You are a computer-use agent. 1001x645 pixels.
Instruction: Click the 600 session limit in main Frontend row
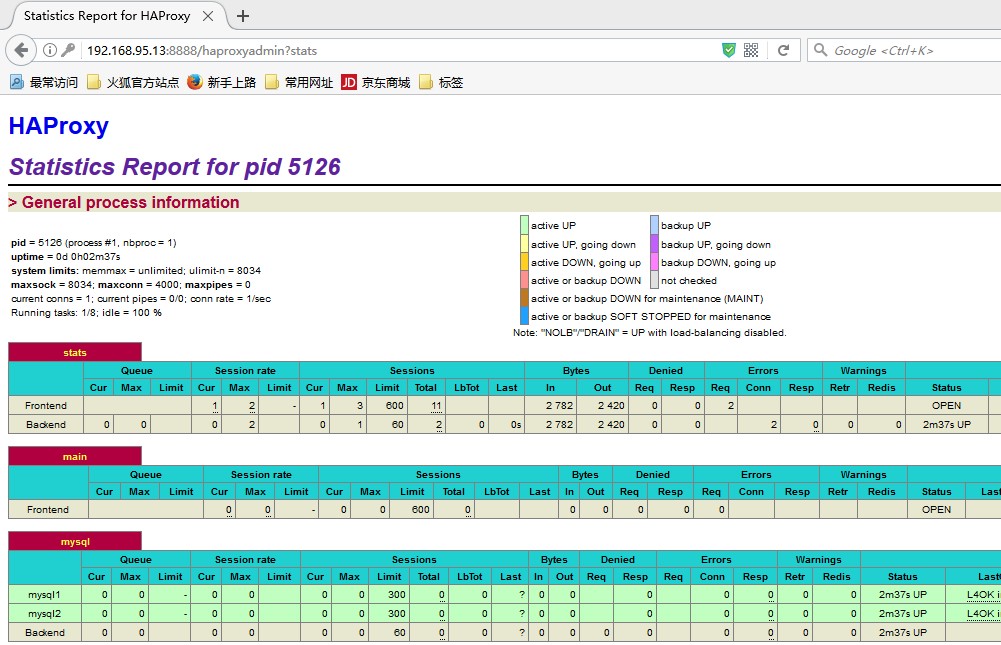coord(421,510)
